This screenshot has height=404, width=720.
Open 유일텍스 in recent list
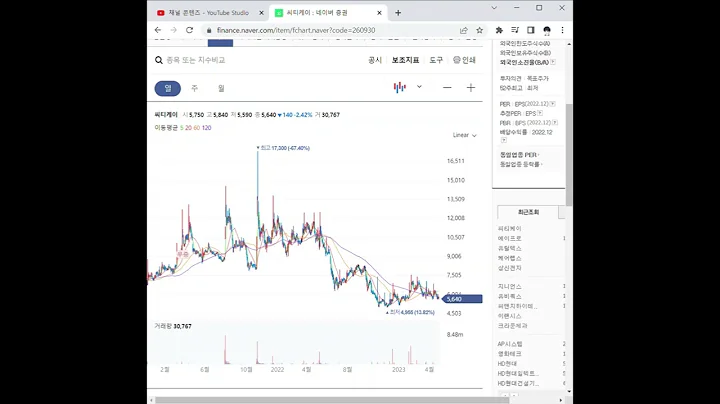coord(510,248)
